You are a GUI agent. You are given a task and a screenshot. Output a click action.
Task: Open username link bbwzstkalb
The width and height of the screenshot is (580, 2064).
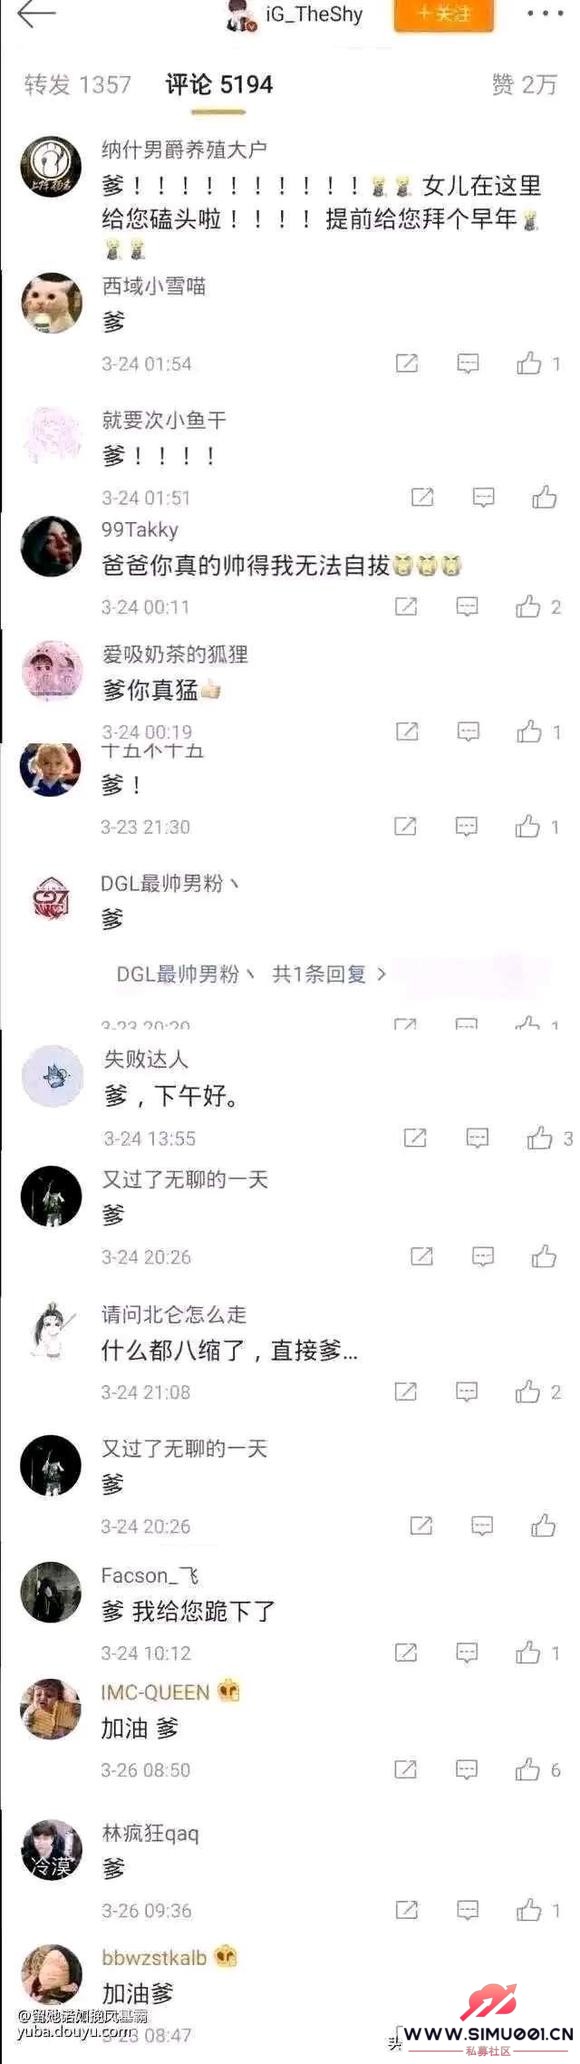(x=154, y=1957)
